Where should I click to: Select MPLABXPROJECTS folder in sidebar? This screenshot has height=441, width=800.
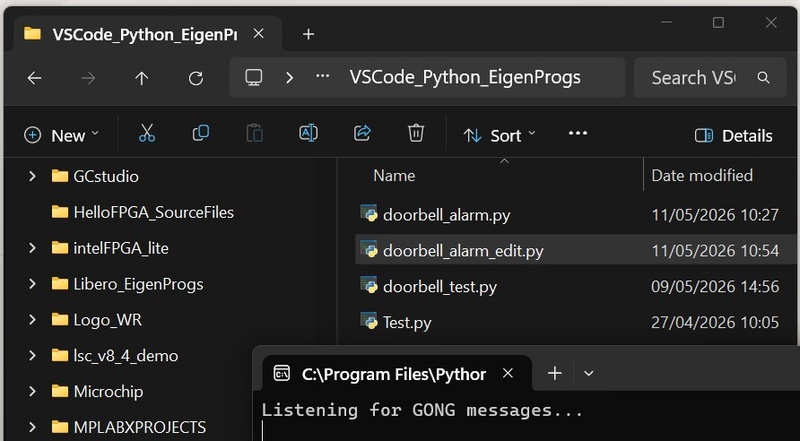(x=129, y=427)
